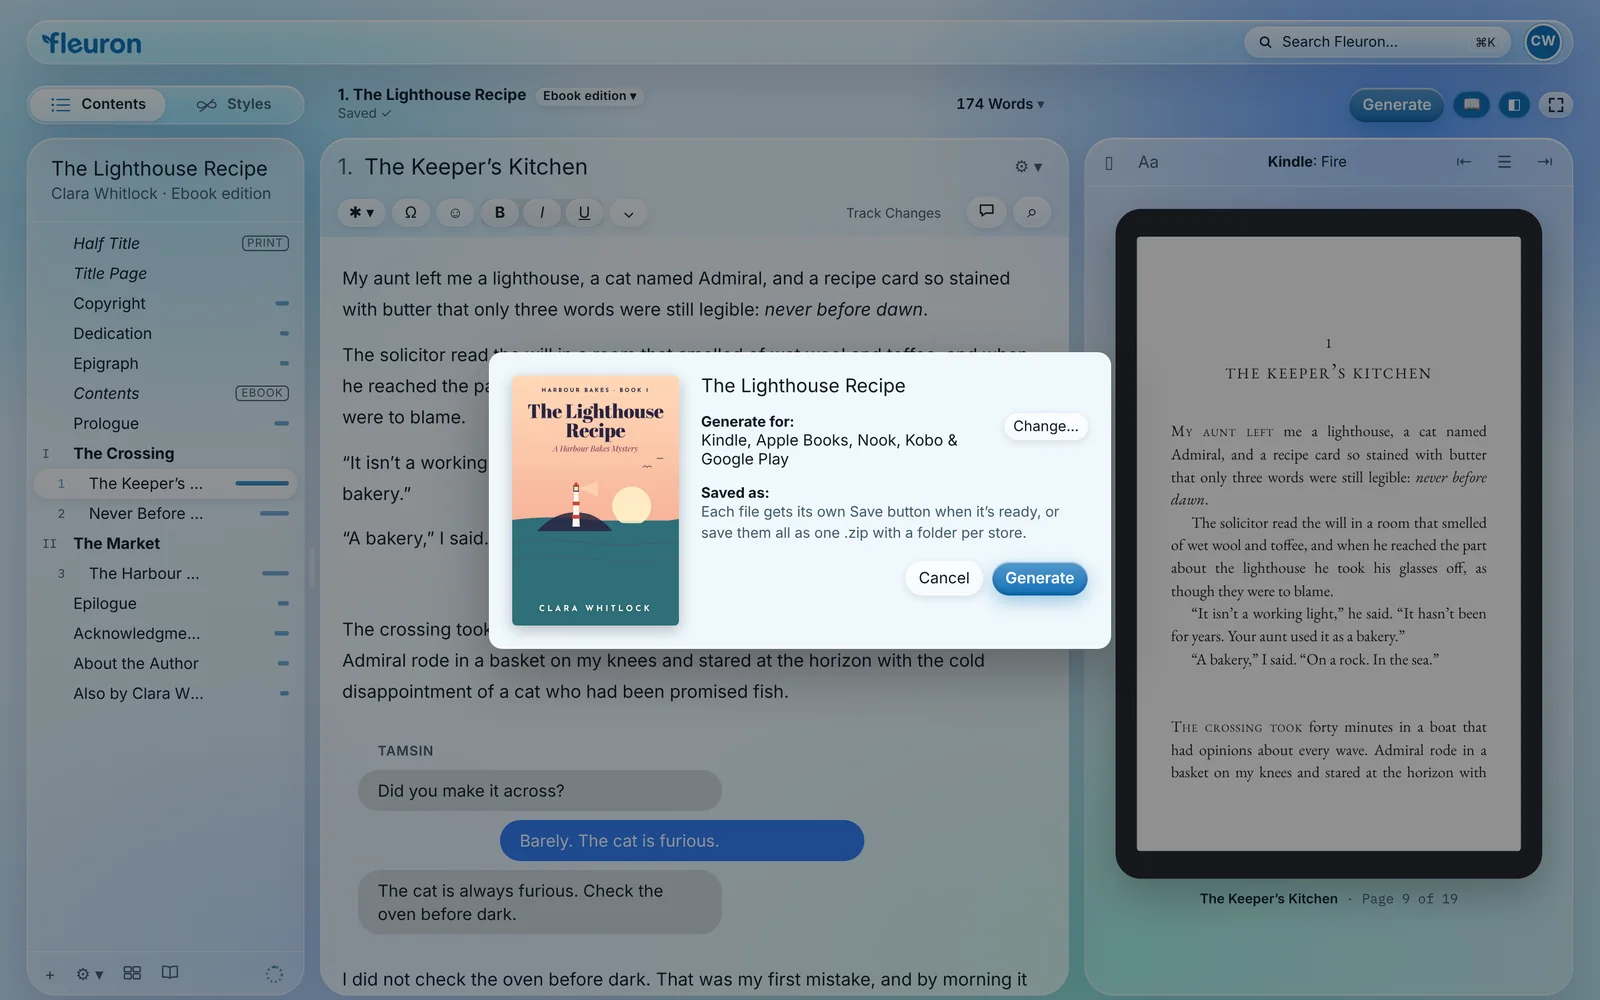The image size is (1600, 1000).
Task: Click the grid view icon in sidebar
Action: (132, 973)
